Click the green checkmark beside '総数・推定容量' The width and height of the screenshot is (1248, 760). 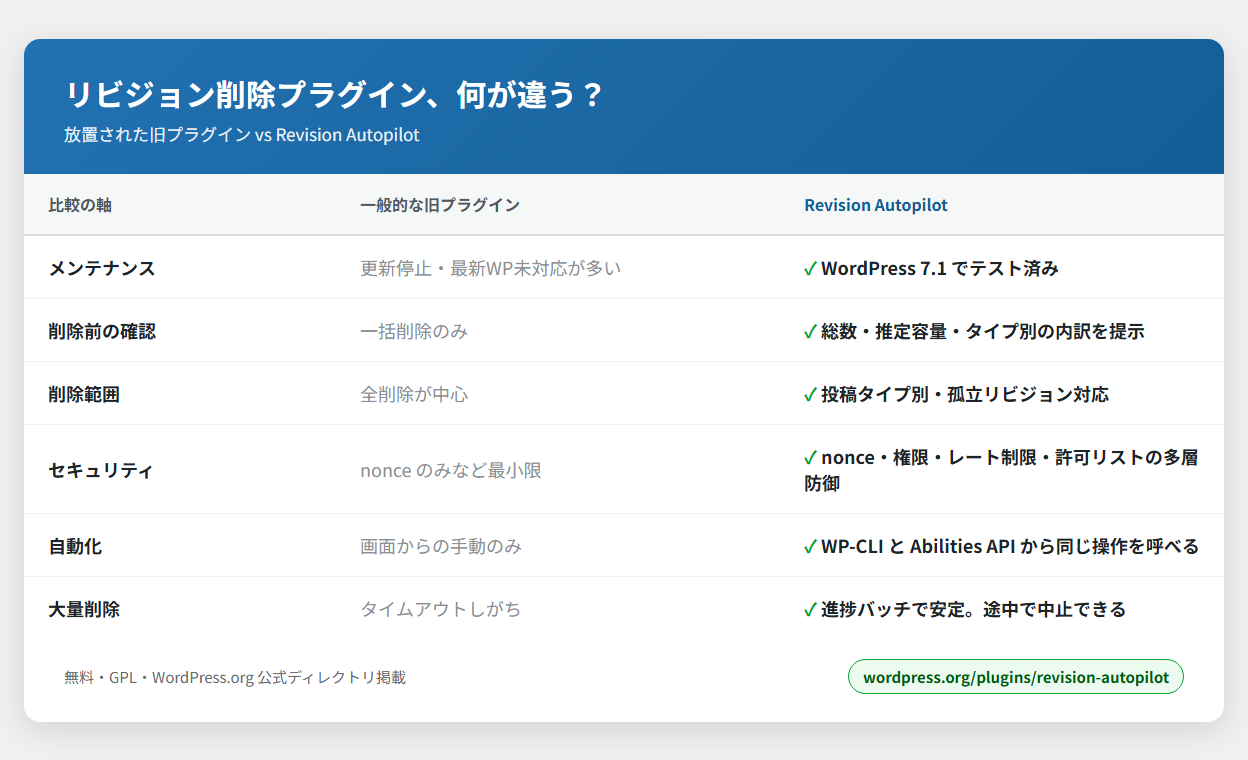coord(811,332)
